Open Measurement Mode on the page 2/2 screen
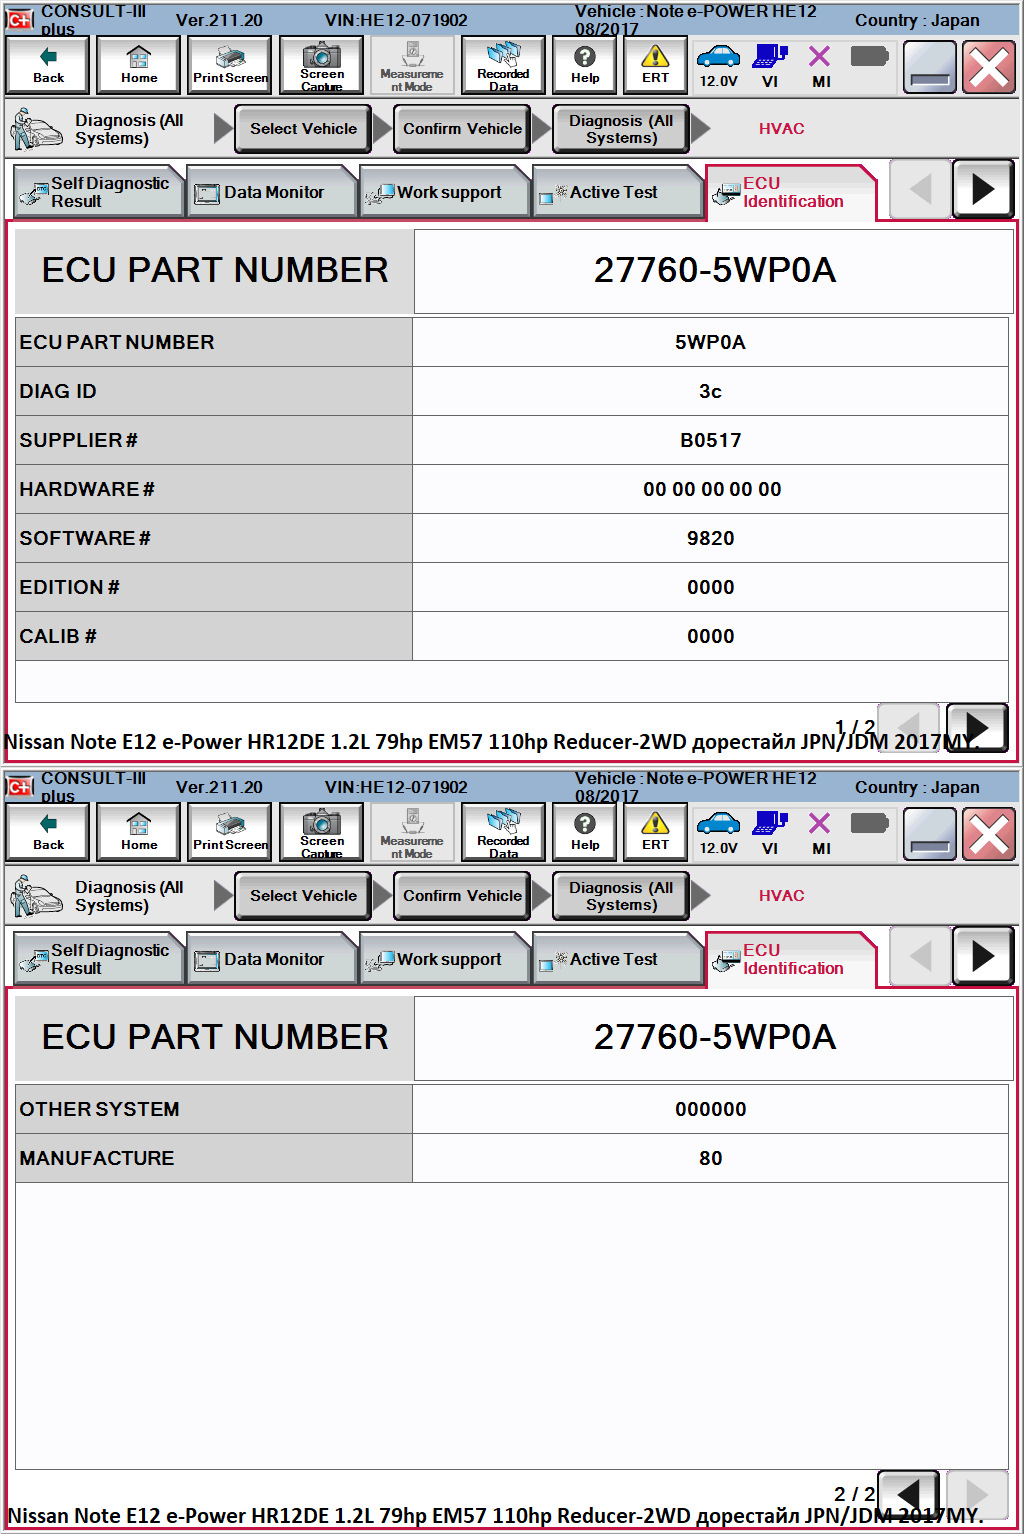The width and height of the screenshot is (1024, 1534). click(412, 832)
